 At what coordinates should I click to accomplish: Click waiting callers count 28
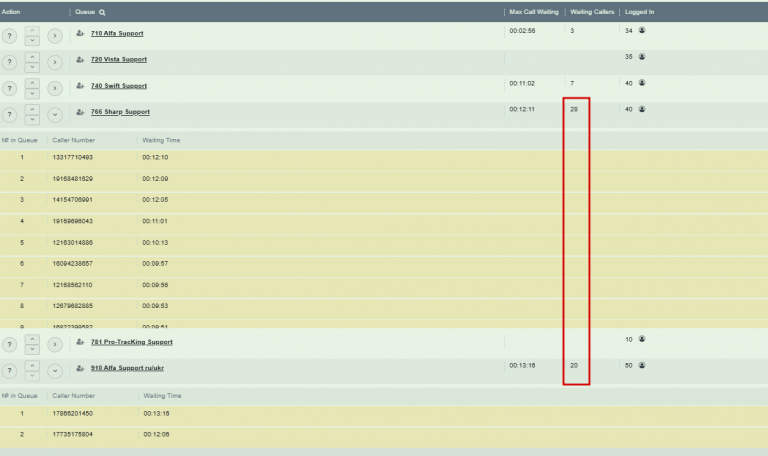(574, 109)
